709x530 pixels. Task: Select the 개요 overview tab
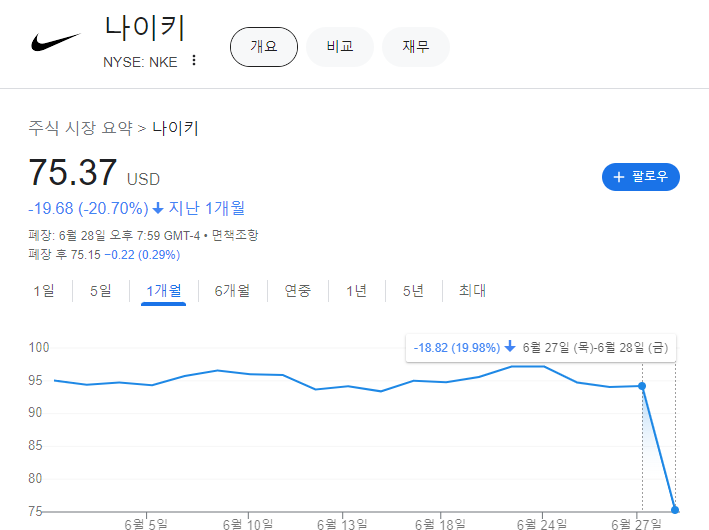264,47
